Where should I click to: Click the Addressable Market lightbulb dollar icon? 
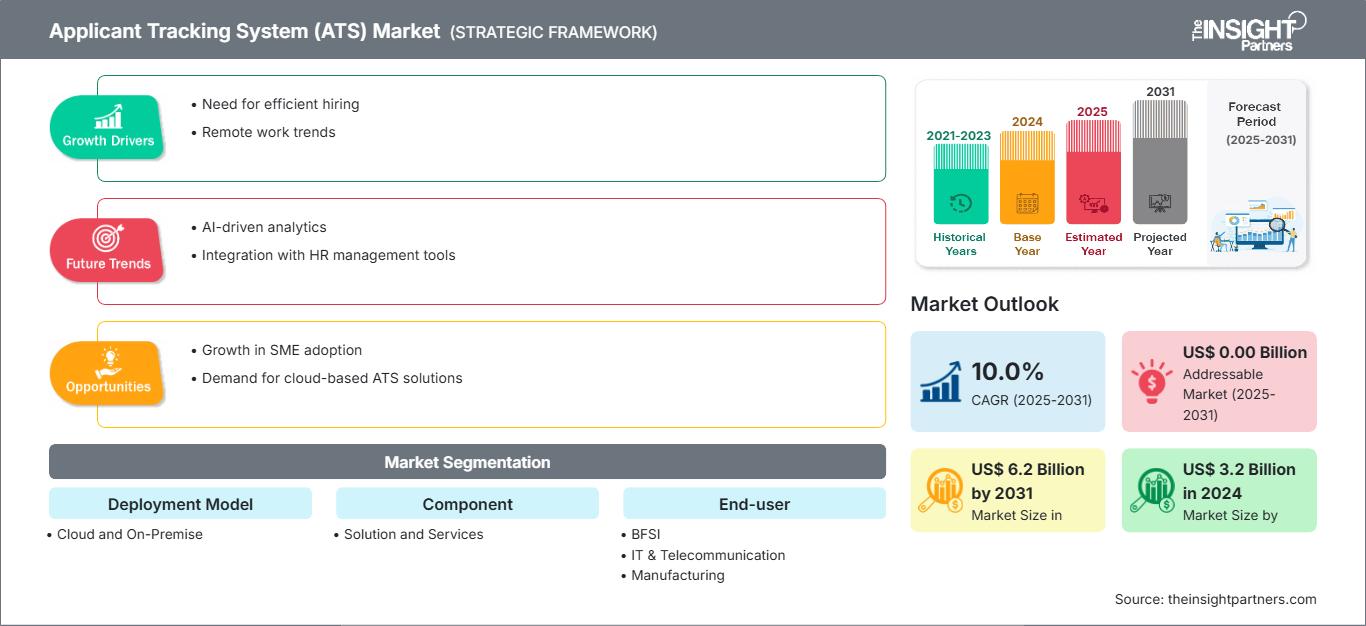(x=1151, y=381)
